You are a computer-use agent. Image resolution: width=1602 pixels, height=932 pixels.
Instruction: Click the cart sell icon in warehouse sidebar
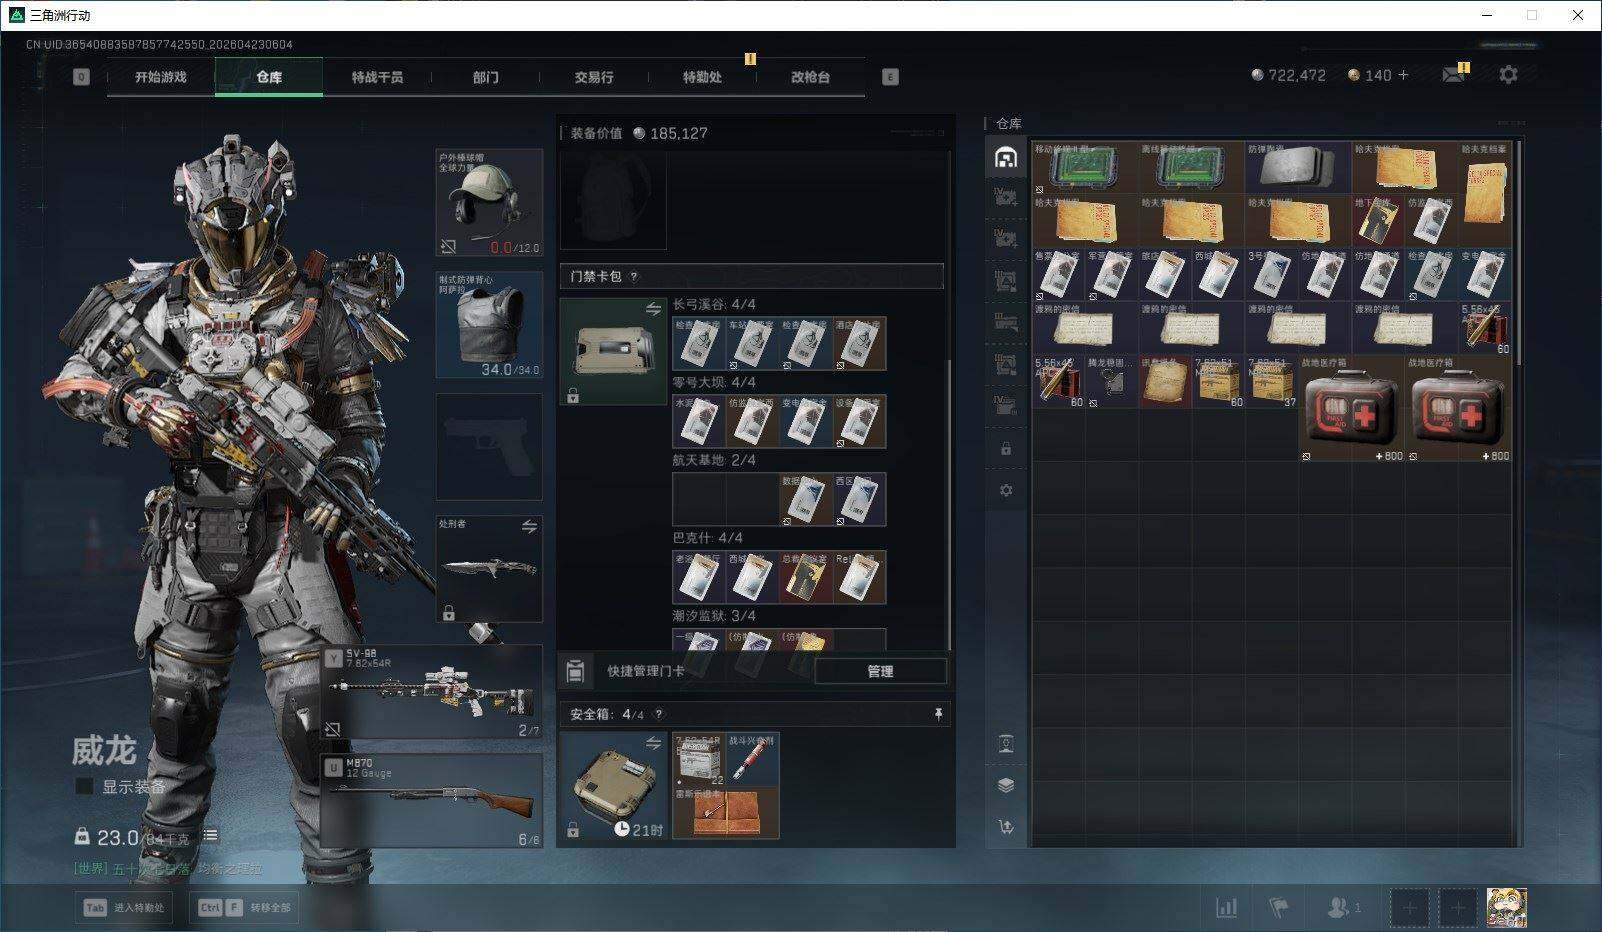[1006, 827]
